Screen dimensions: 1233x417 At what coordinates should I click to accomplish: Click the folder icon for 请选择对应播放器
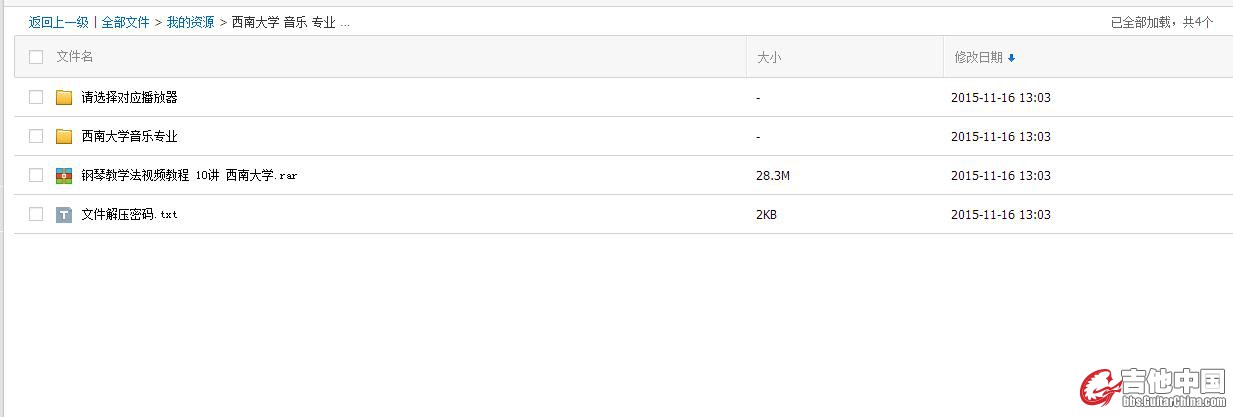pos(64,97)
